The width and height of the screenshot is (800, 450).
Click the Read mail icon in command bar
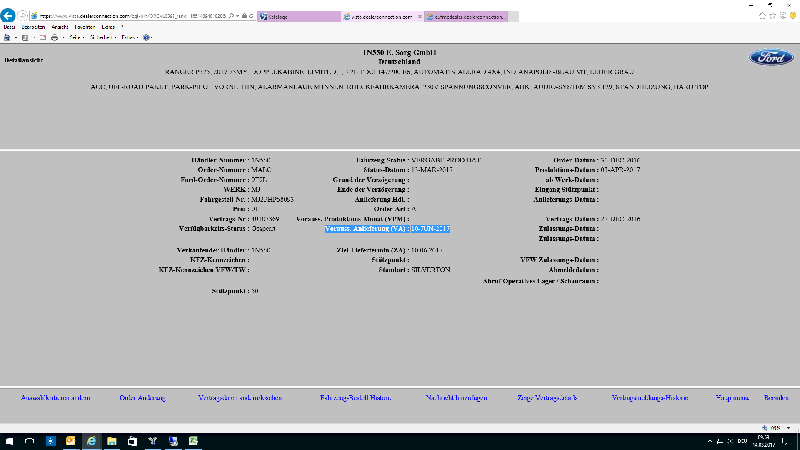(x=42, y=38)
